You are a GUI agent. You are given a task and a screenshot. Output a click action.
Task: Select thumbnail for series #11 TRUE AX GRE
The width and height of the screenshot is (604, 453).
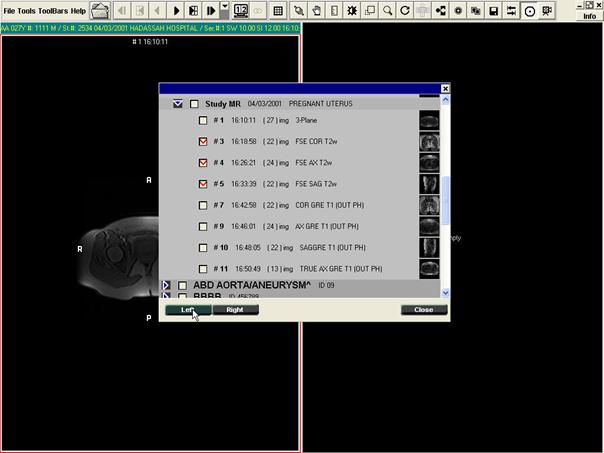(x=429, y=269)
